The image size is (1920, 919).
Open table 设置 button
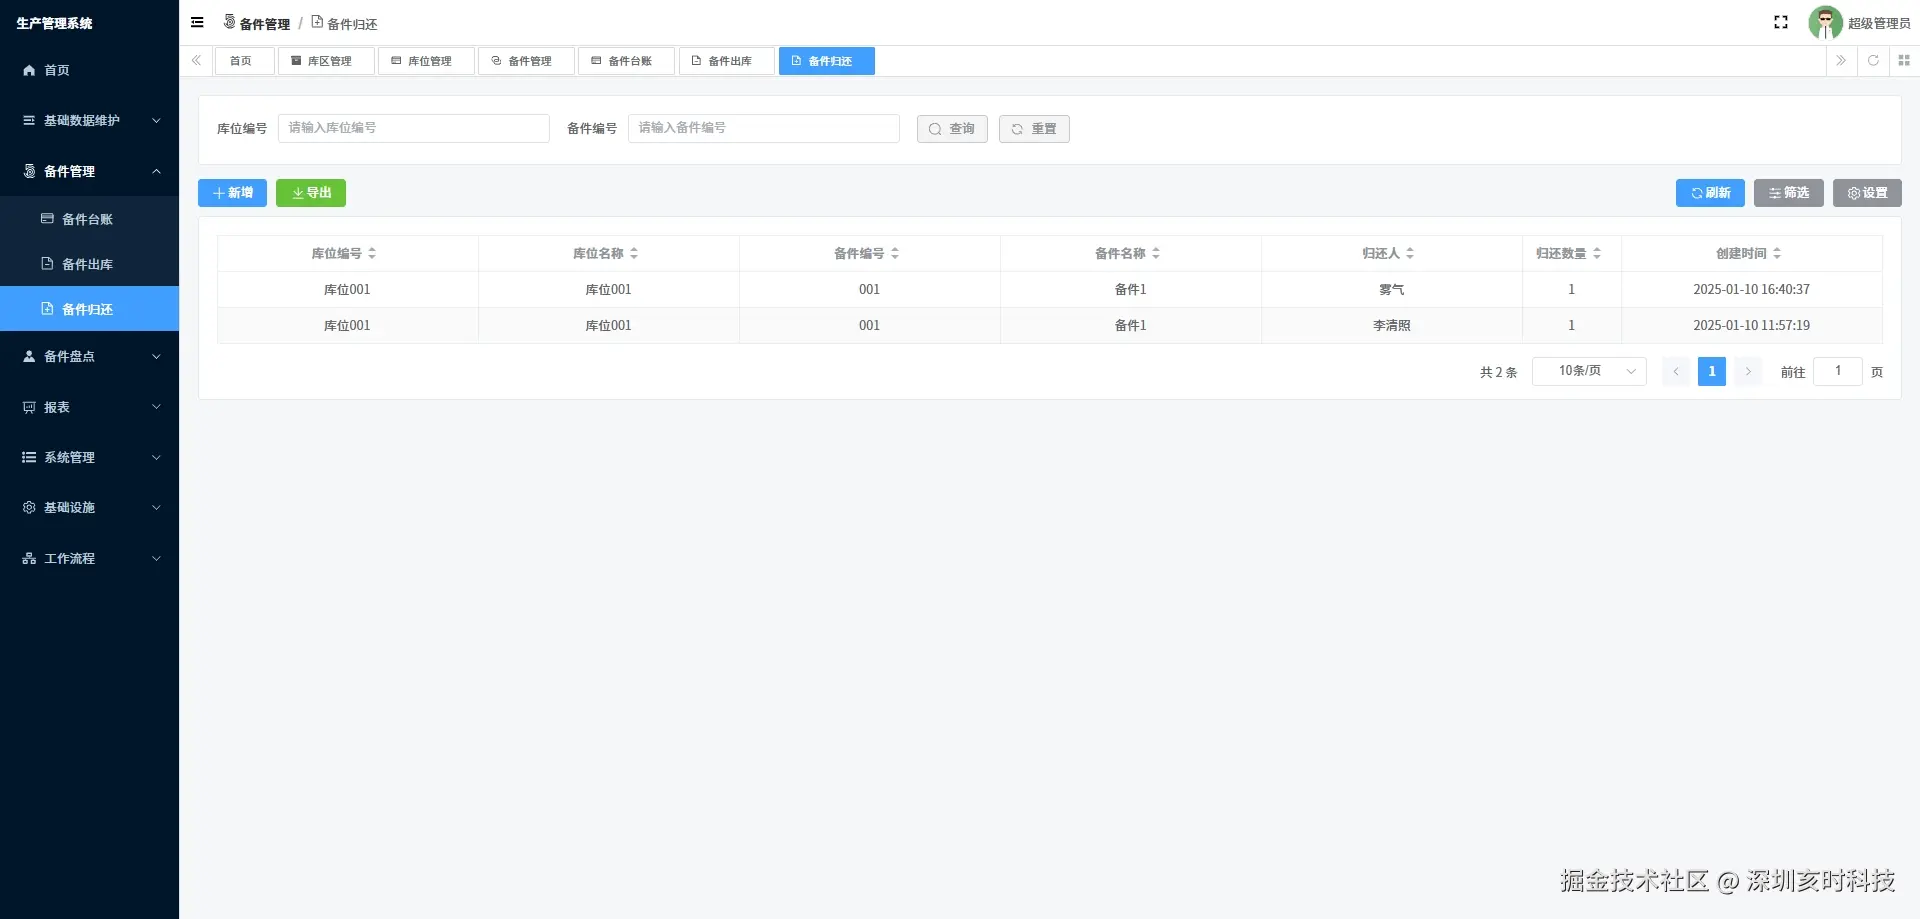[x=1867, y=193]
